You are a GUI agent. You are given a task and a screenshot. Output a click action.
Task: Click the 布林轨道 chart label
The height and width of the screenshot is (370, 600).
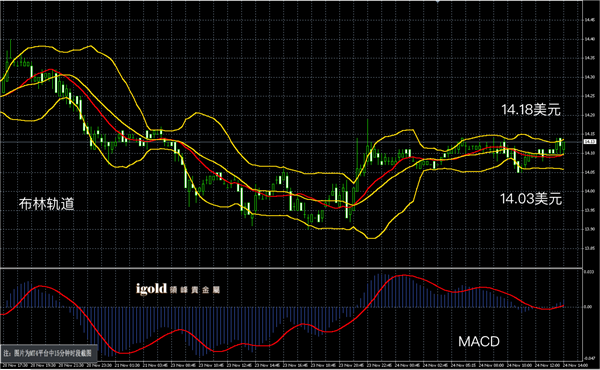46,204
